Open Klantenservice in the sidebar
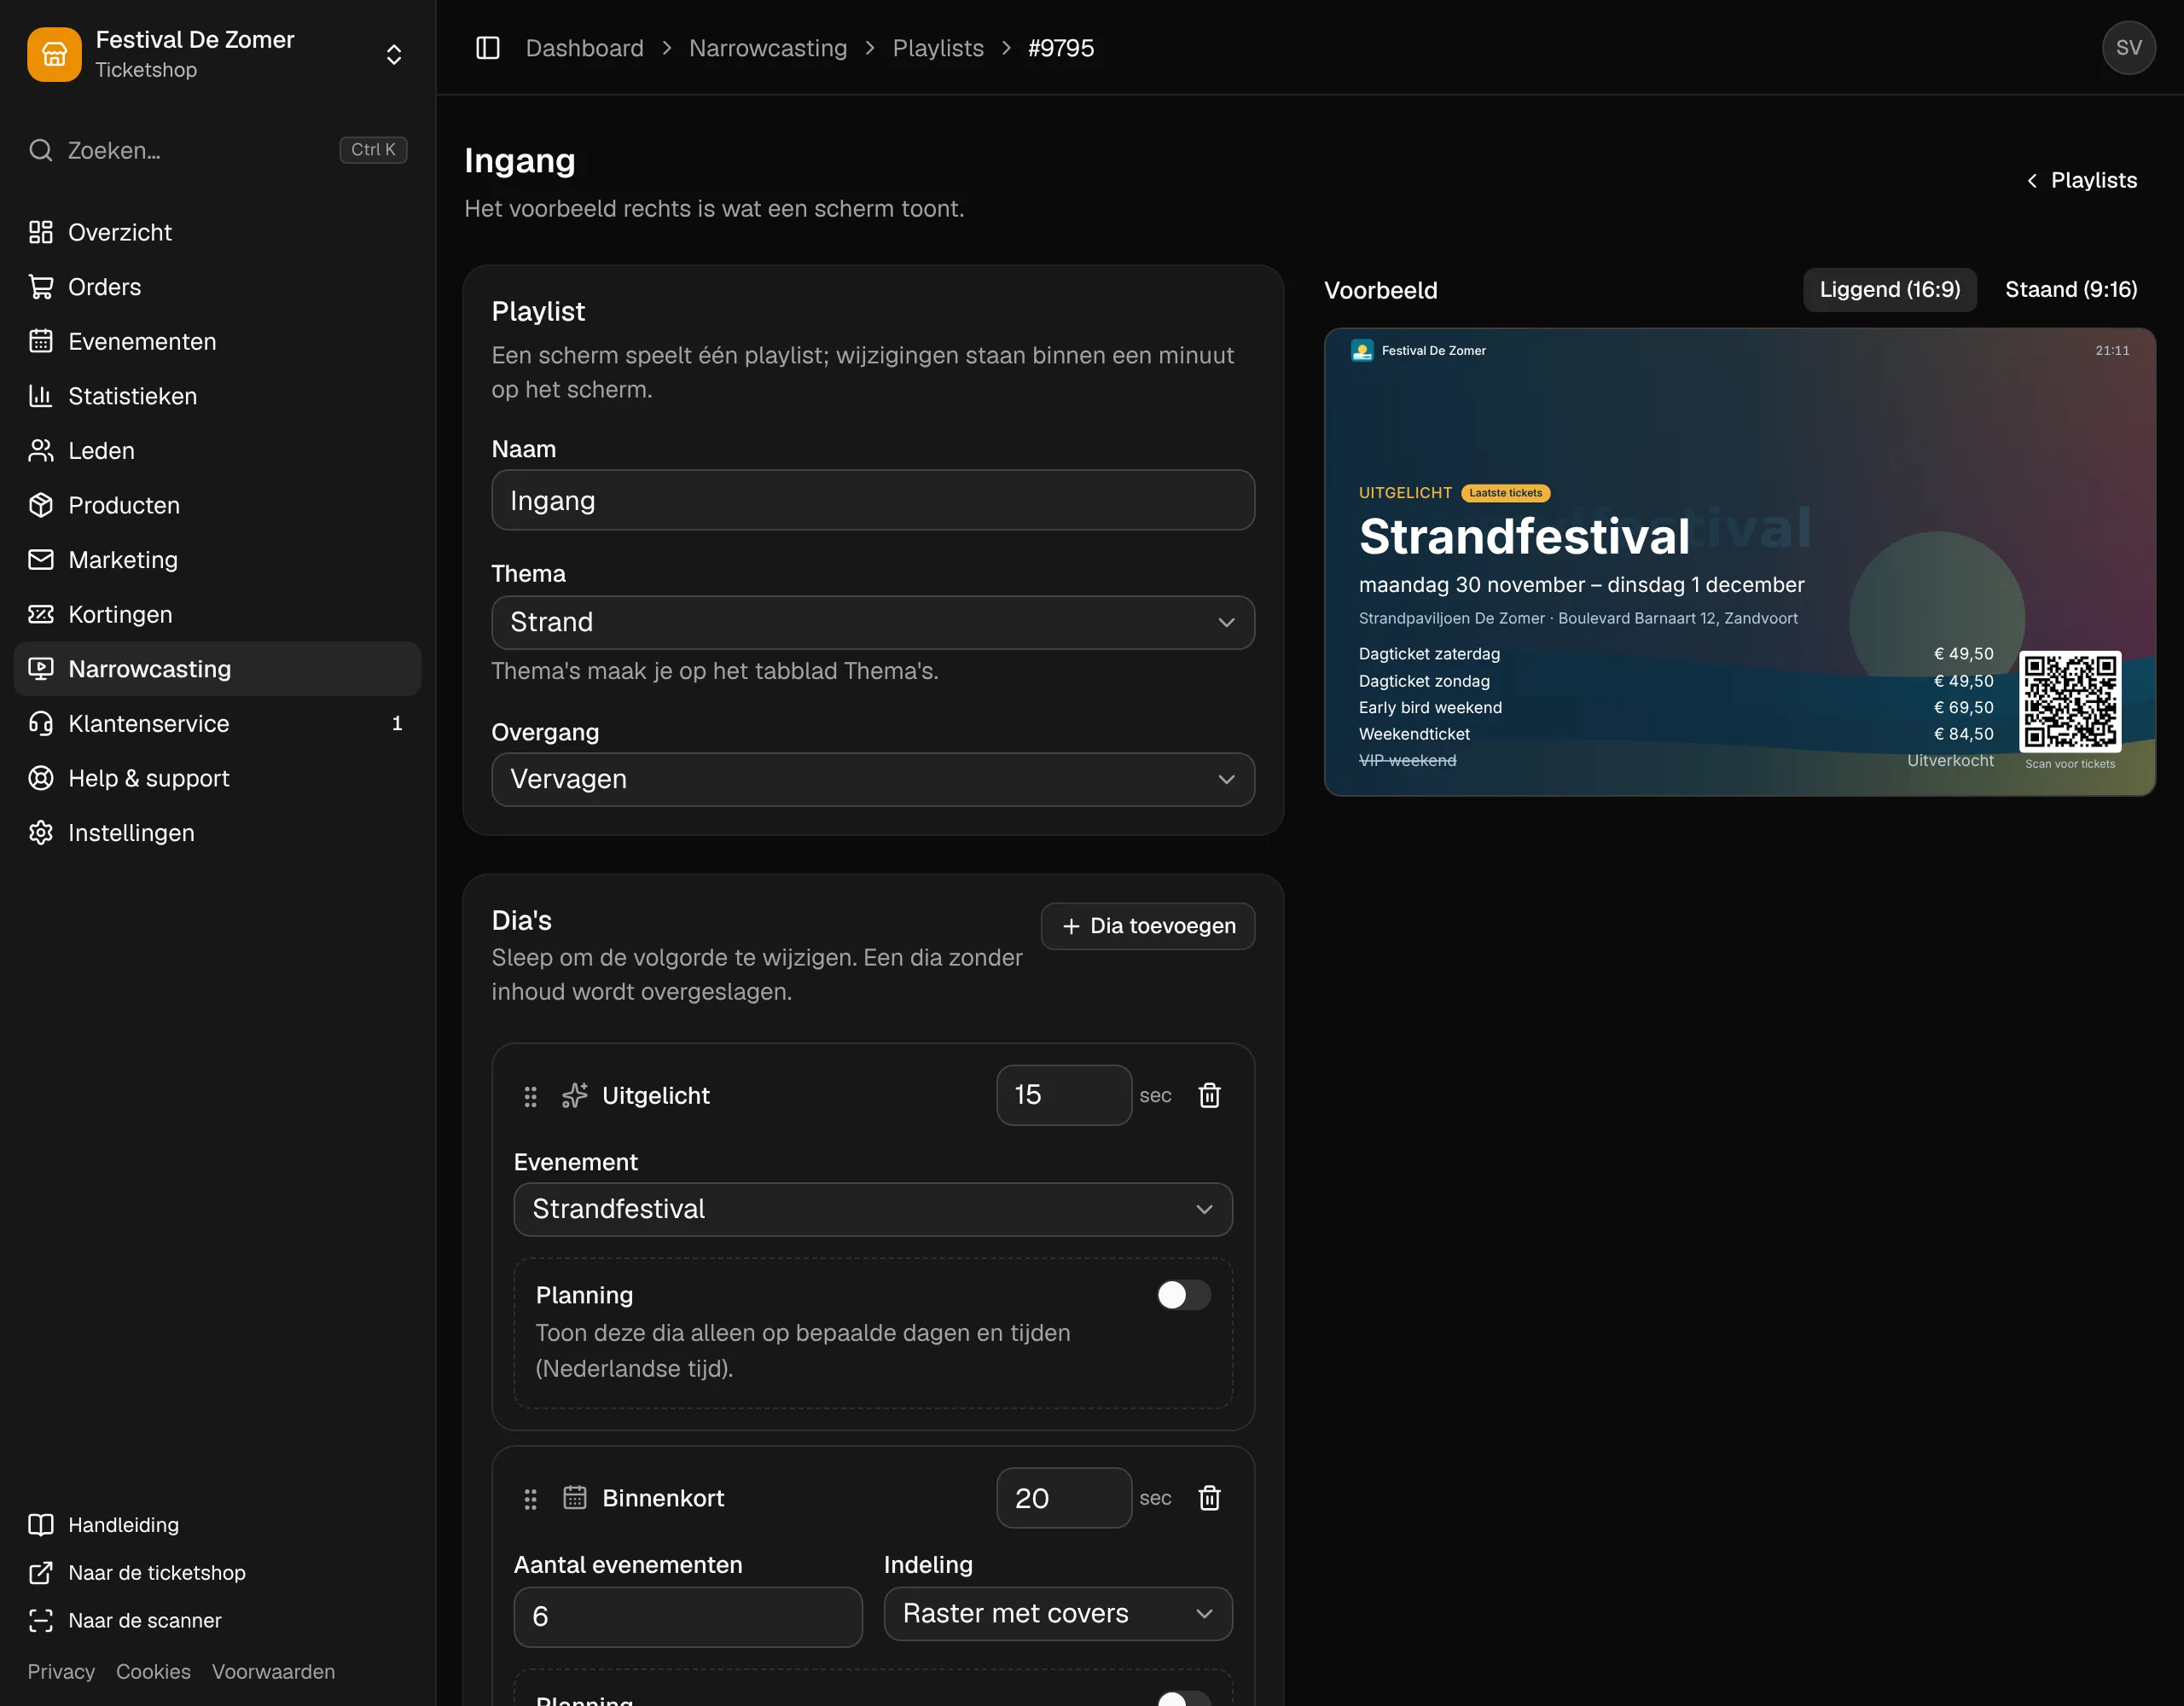The image size is (2184, 1706). (x=218, y=723)
